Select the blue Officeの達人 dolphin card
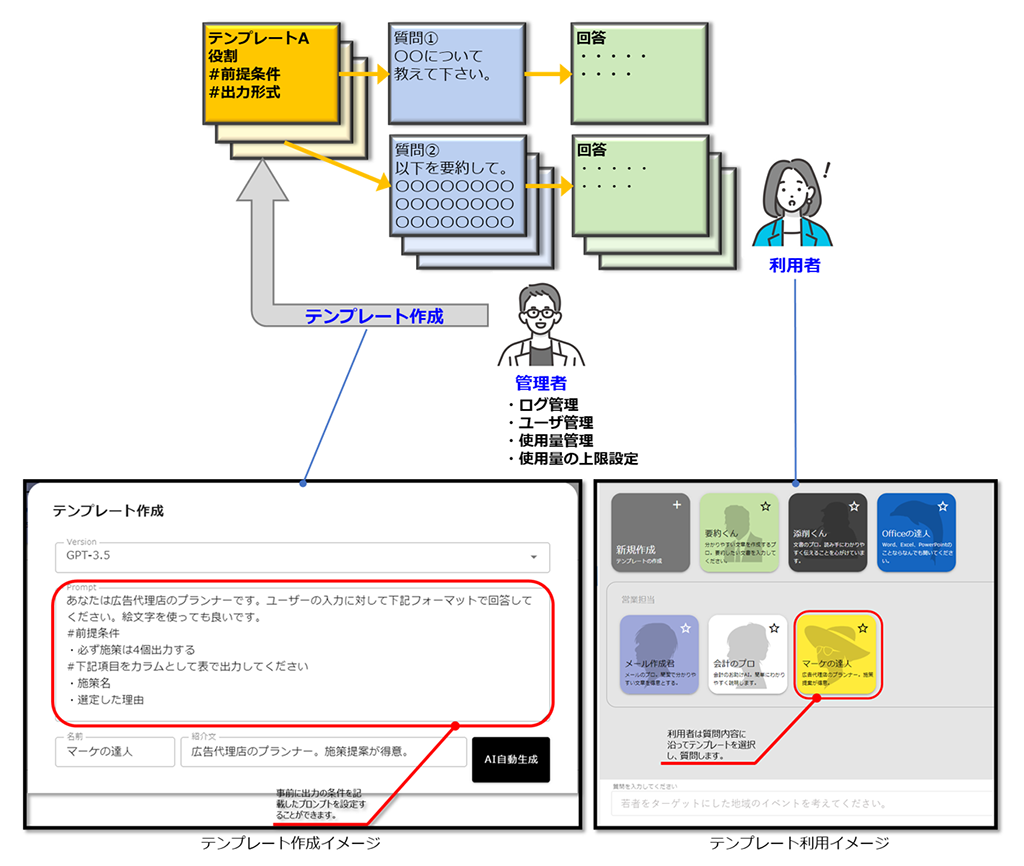 (x=916, y=532)
